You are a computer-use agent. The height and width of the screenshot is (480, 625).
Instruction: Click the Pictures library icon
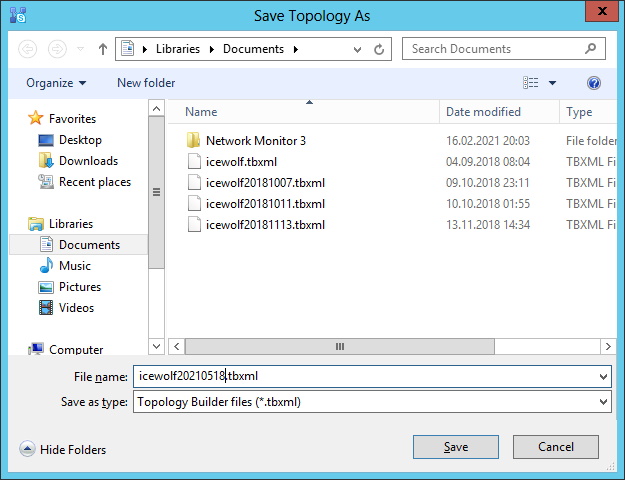46,287
